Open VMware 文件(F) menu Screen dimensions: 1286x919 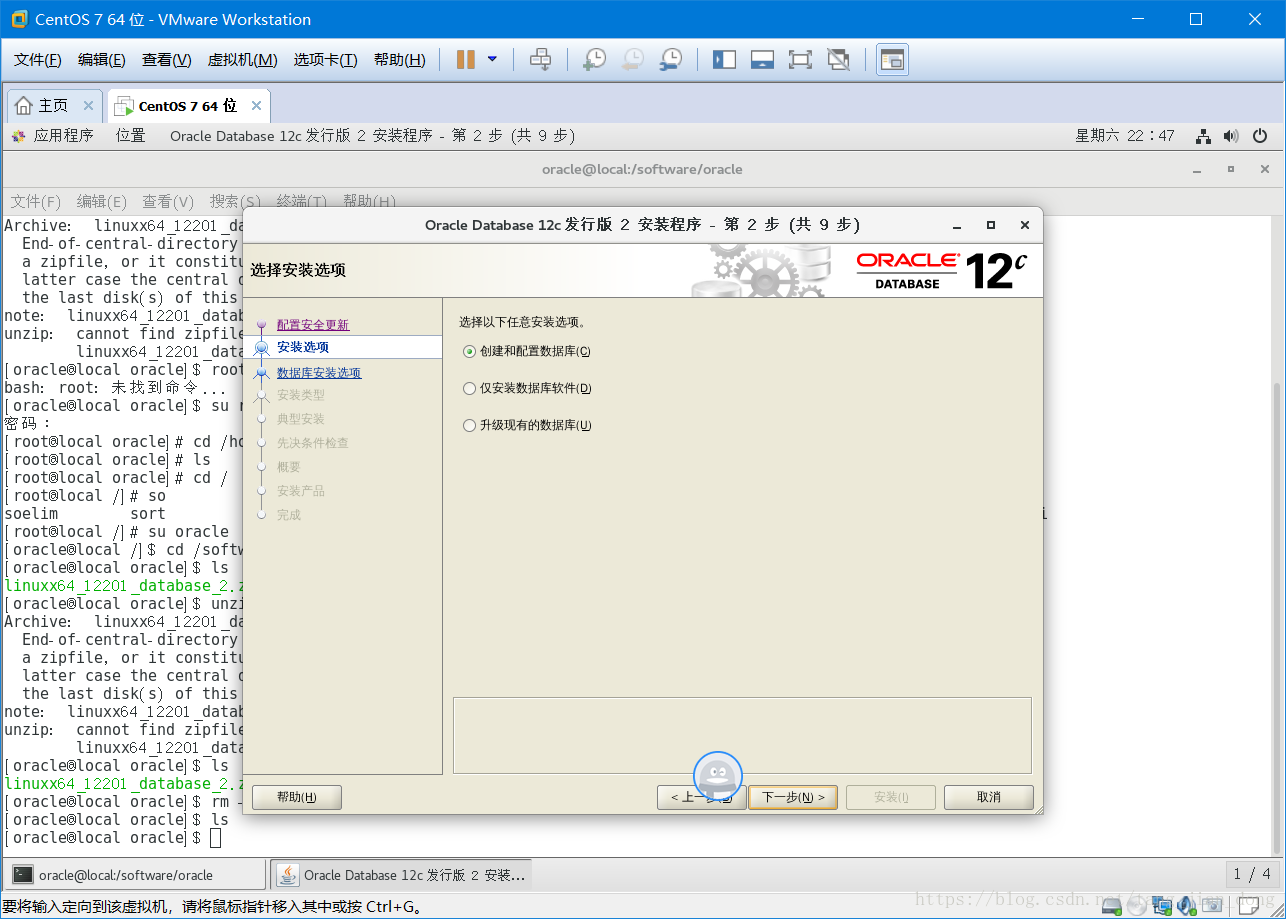click(x=38, y=60)
